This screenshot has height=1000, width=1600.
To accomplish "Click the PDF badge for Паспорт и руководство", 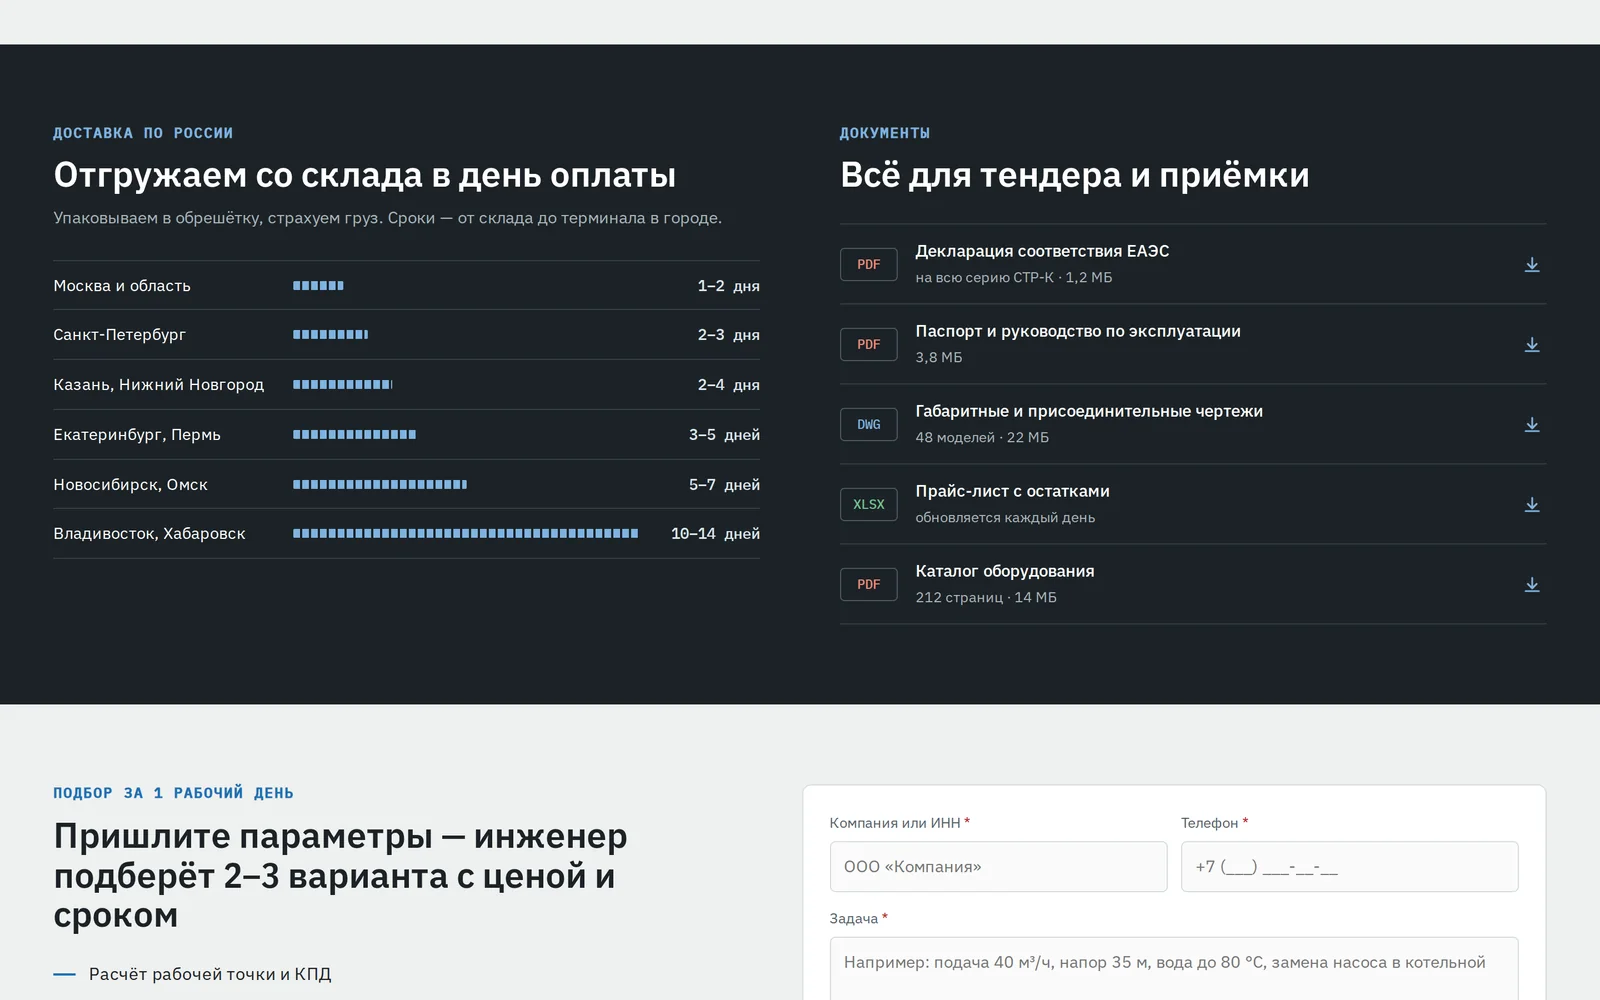I will tap(868, 344).
